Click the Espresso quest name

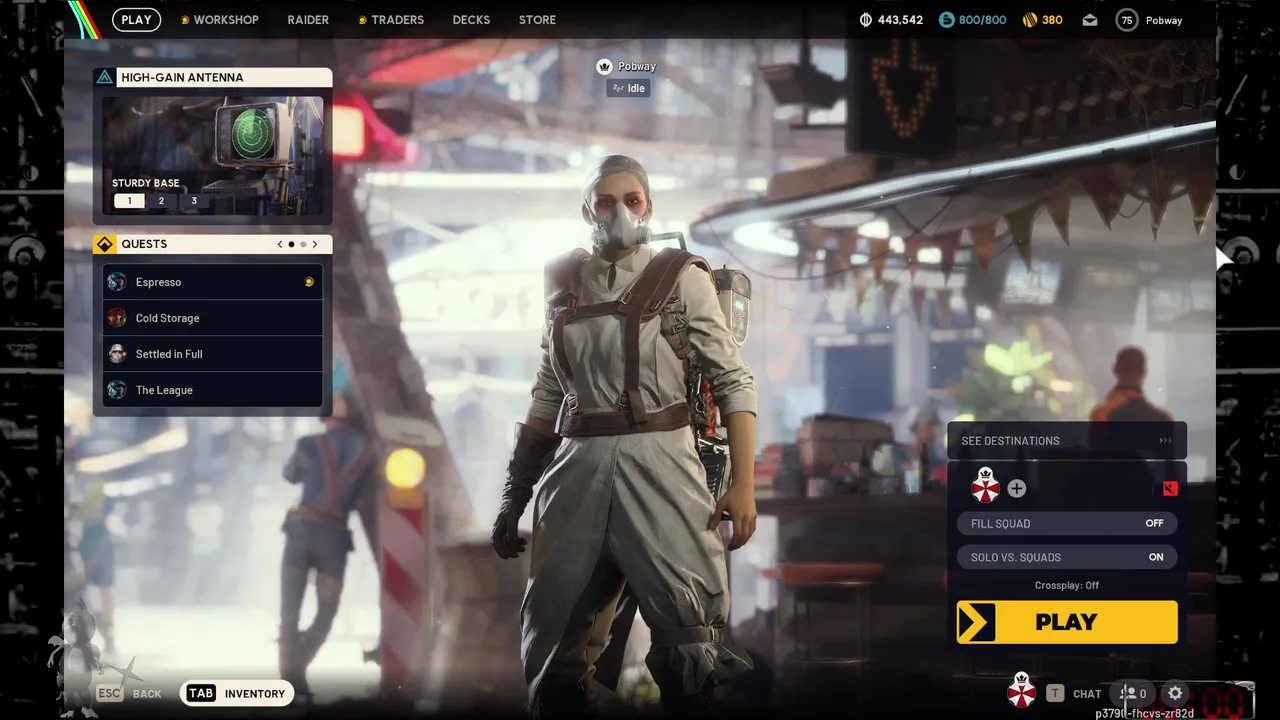(158, 282)
